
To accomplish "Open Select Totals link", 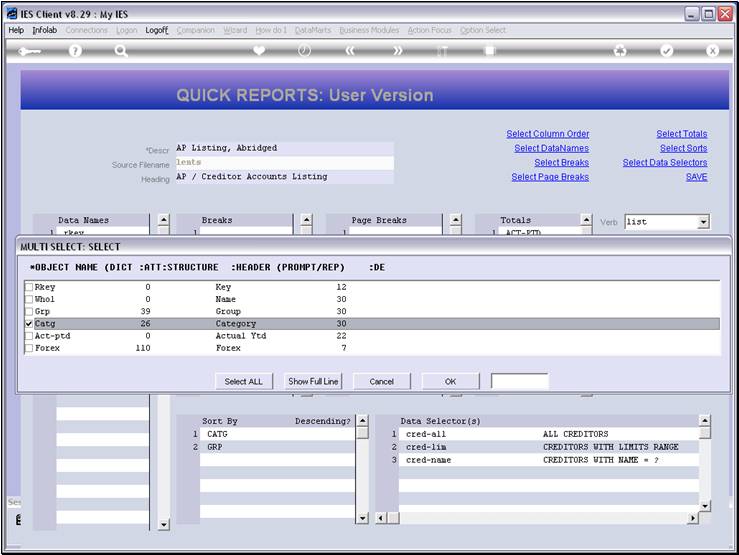I will point(682,134).
